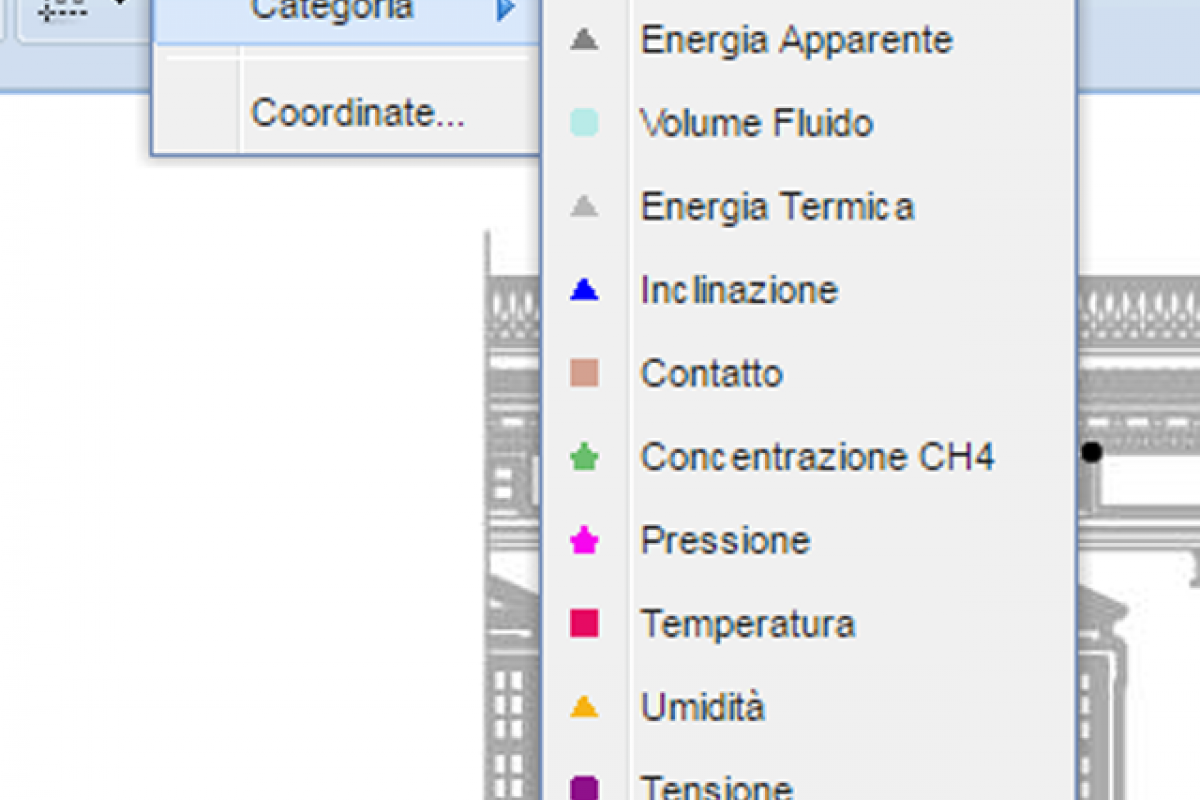The height and width of the screenshot is (800, 1200).
Task: Click the light cyan Volume Fluido square icon
Action: [584, 124]
